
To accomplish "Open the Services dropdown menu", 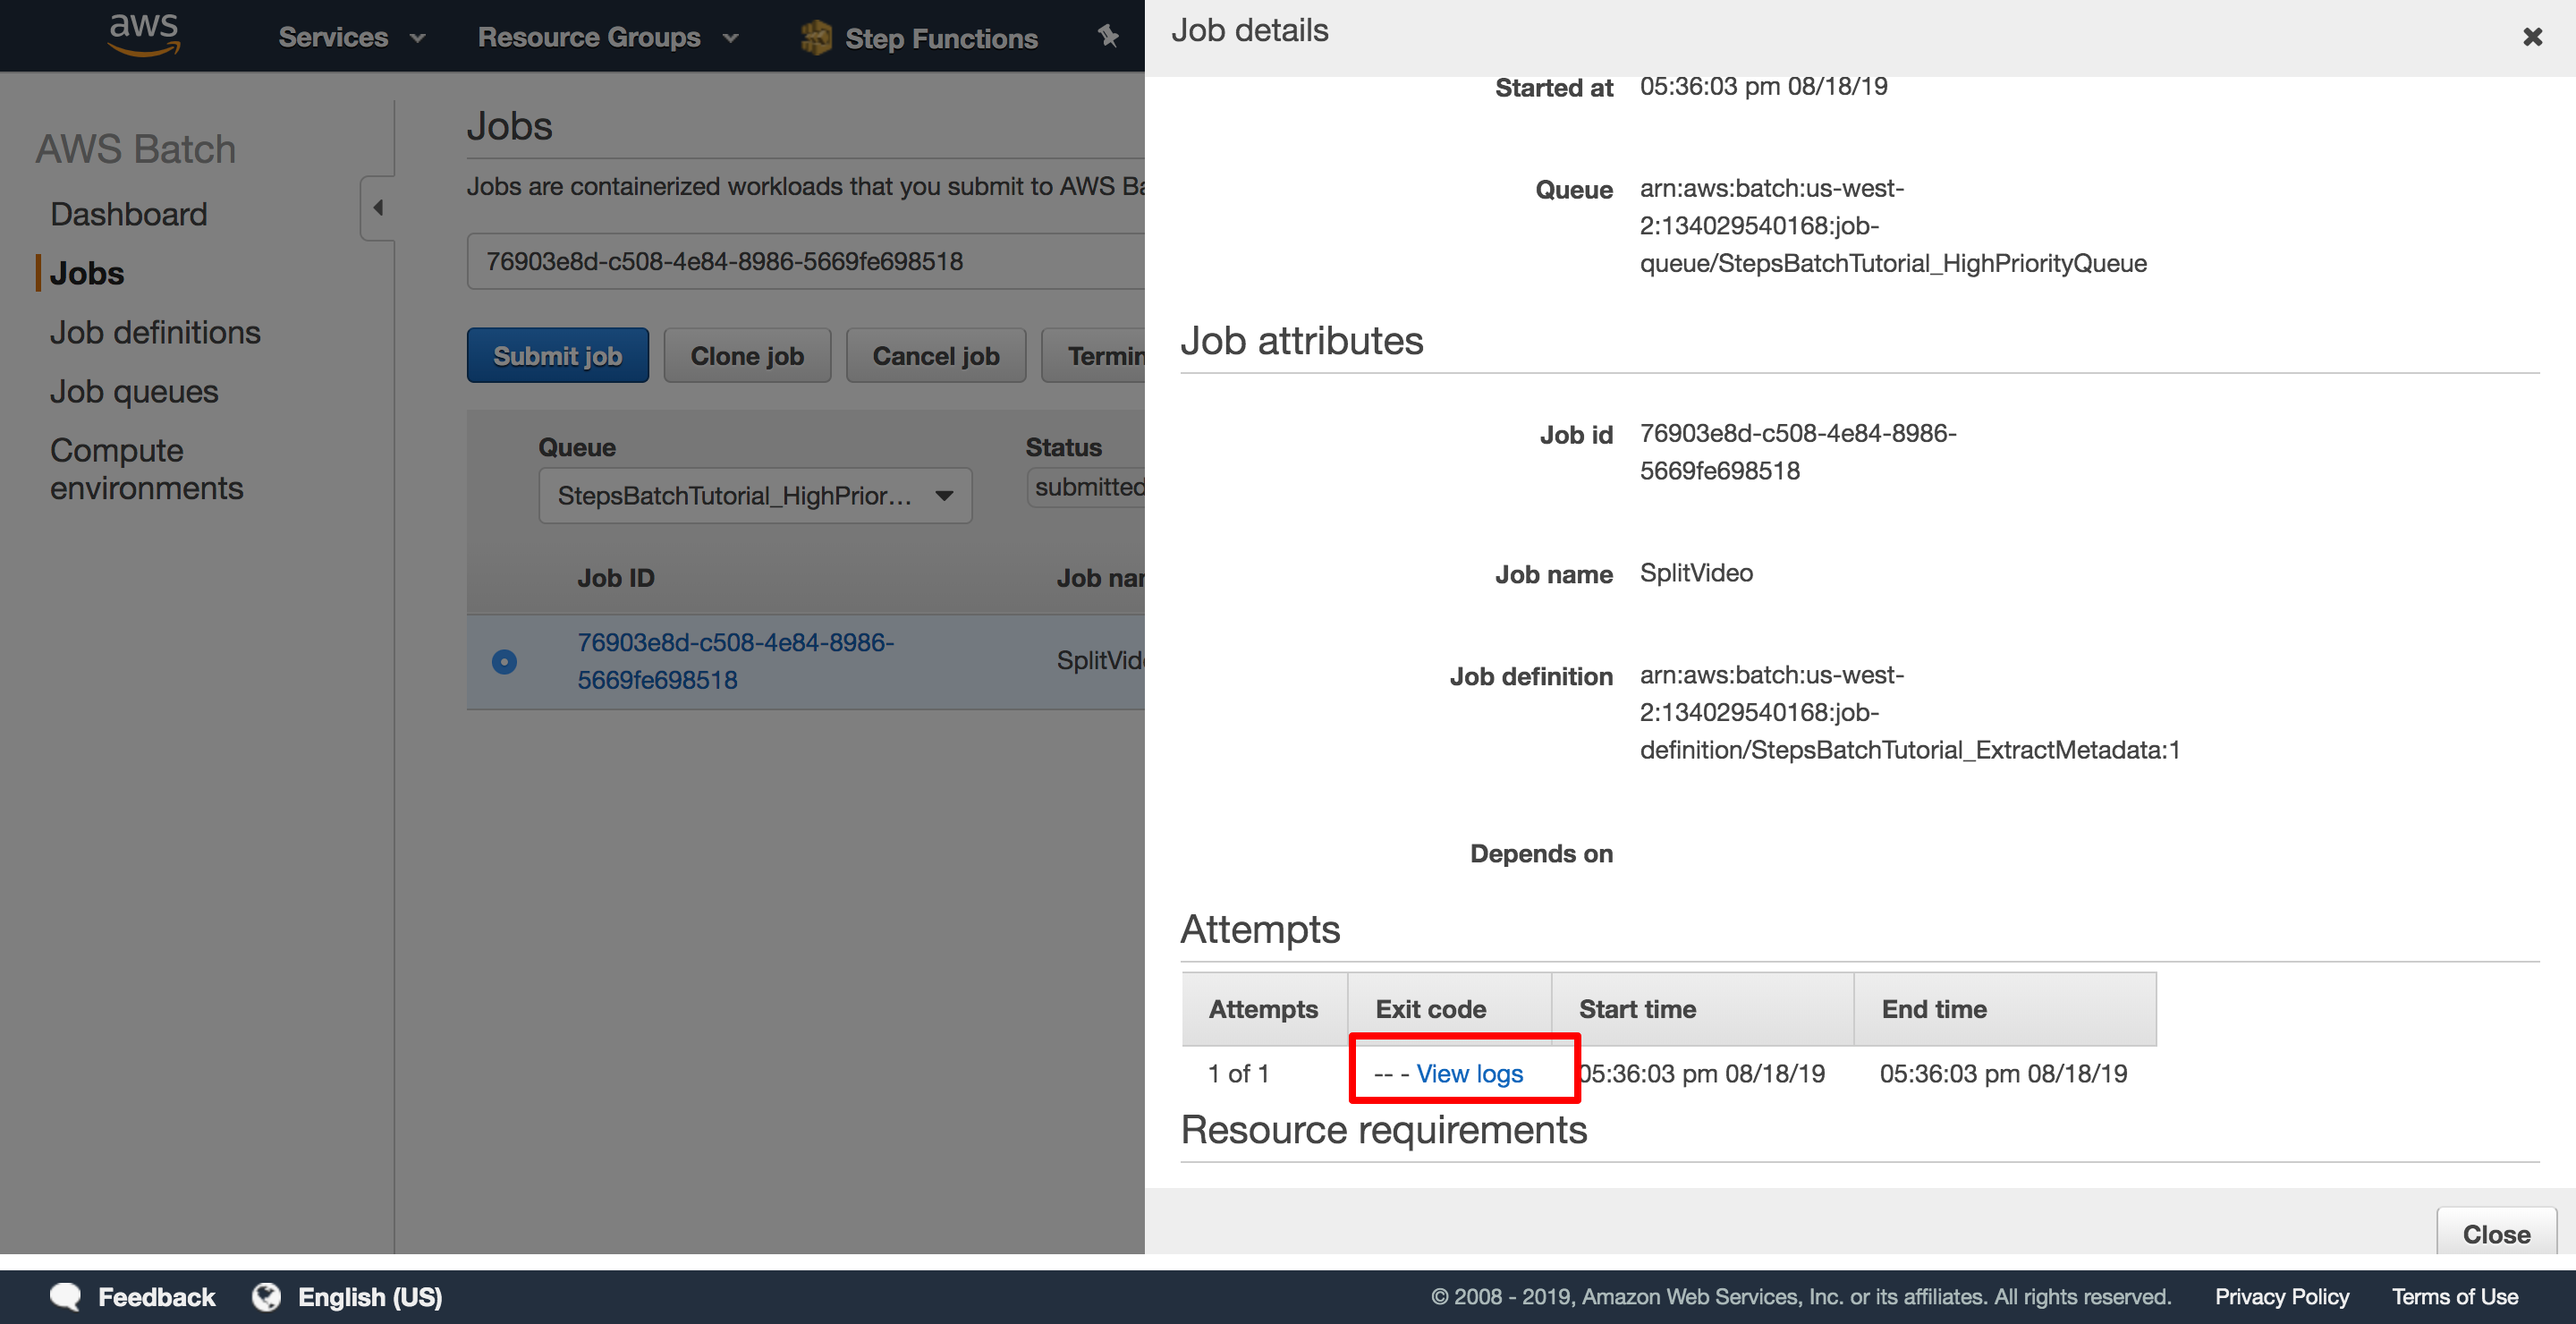I will (351, 37).
